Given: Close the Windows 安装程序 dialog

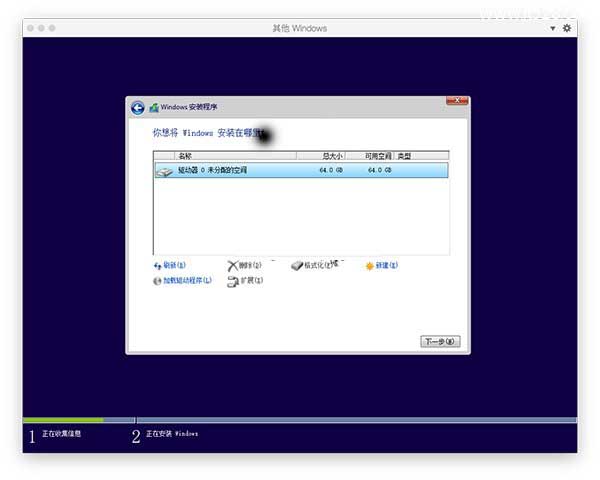Looking at the screenshot, I should pyautogui.click(x=457, y=101).
